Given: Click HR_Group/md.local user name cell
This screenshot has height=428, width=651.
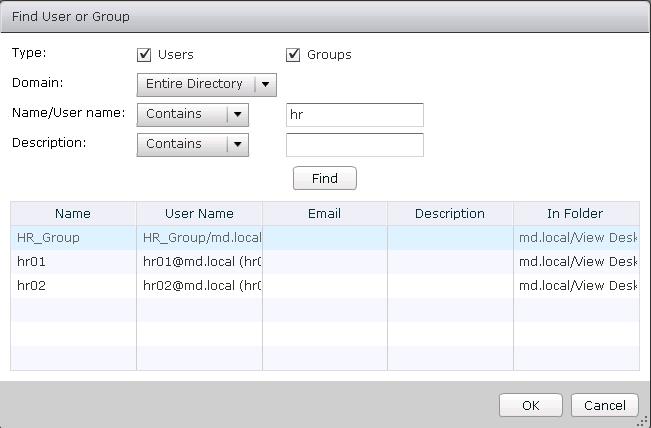Looking at the screenshot, I should 199,238.
